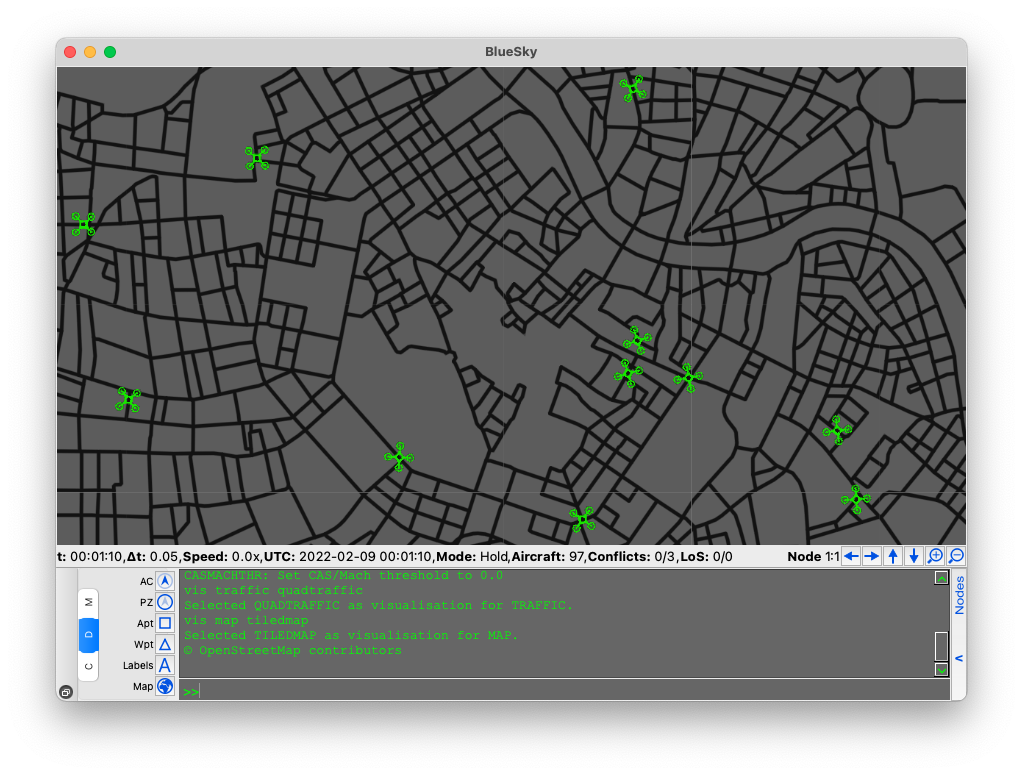Expand the Nodes side panel
This screenshot has width=1023, height=775.
pyautogui.click(x=959, y=595)
